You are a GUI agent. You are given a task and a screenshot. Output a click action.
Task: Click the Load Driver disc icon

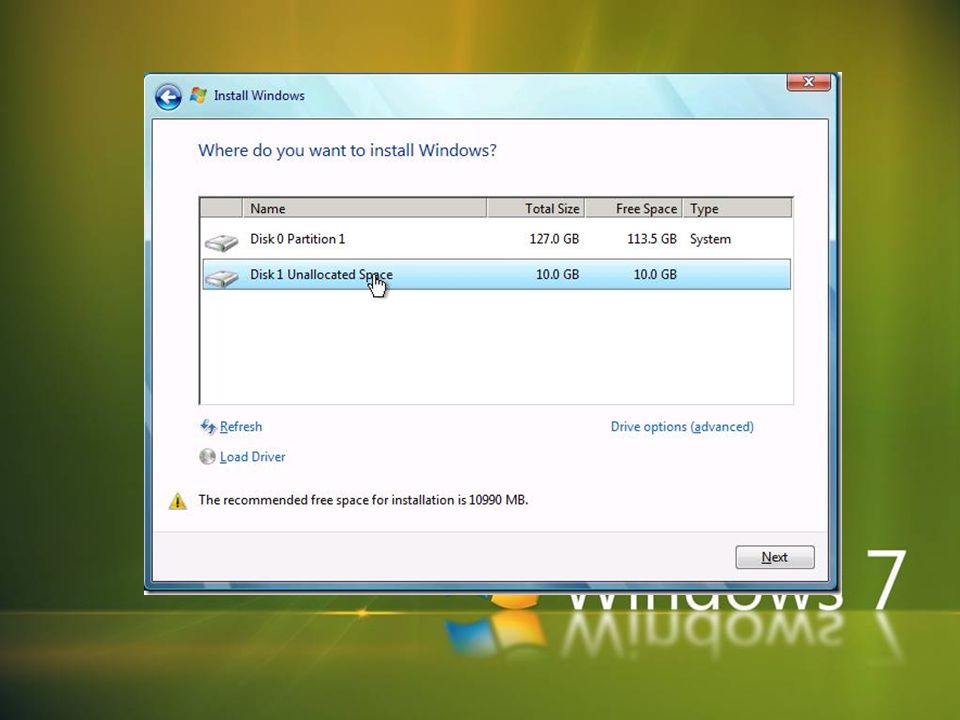208,456
